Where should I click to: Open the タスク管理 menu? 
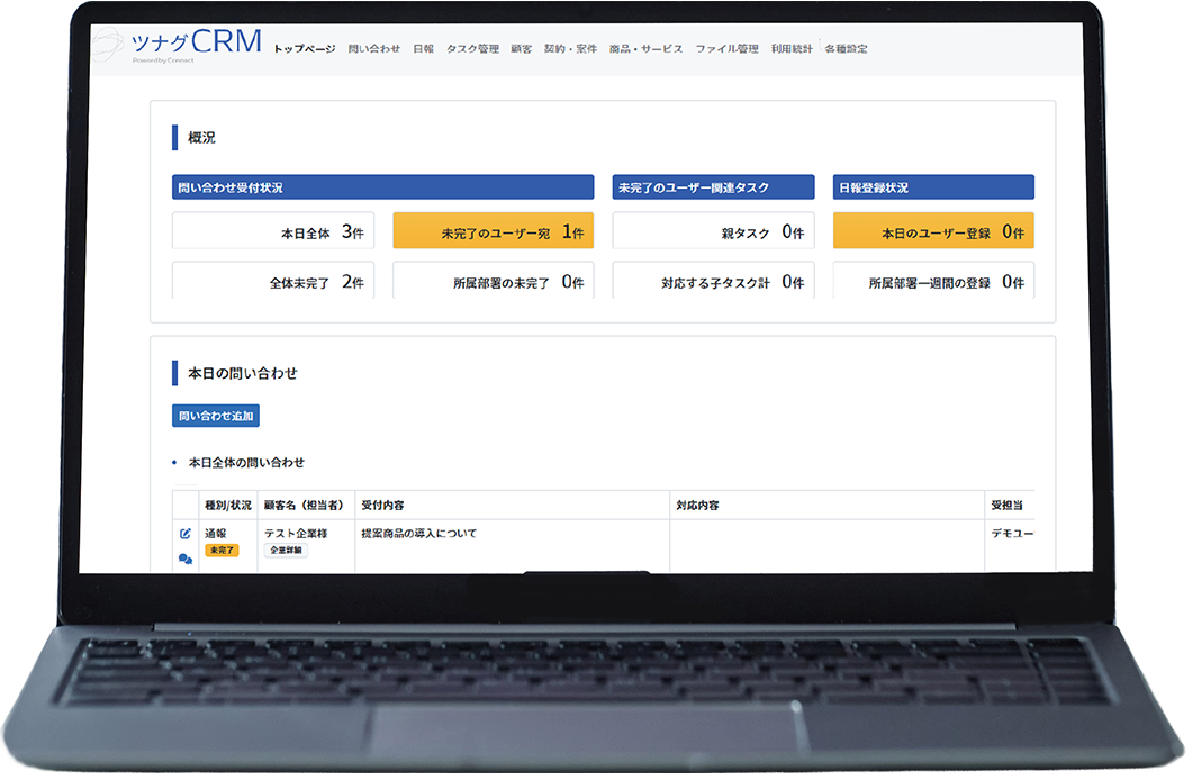(x=472, y=49)
